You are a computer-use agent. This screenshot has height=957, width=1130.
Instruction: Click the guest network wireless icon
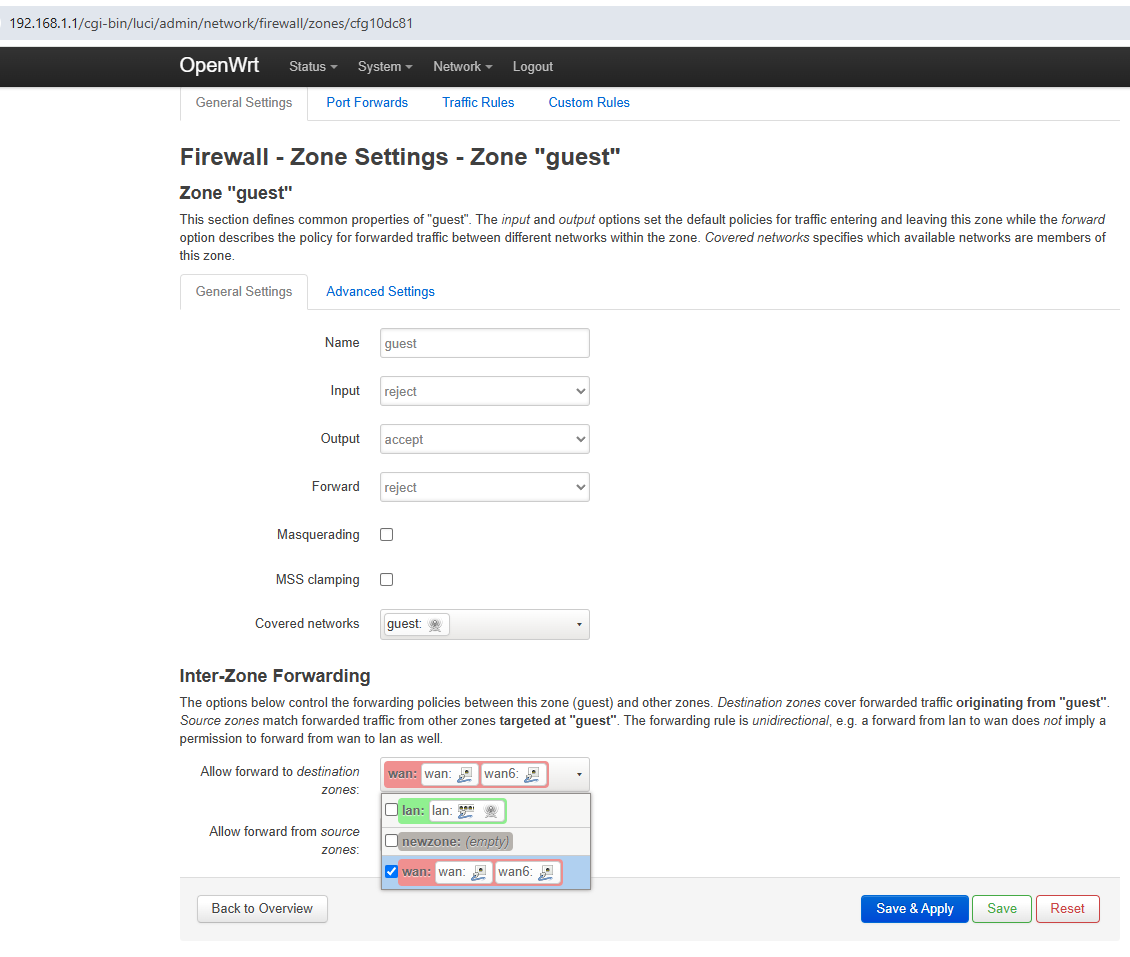coord(435,624)
